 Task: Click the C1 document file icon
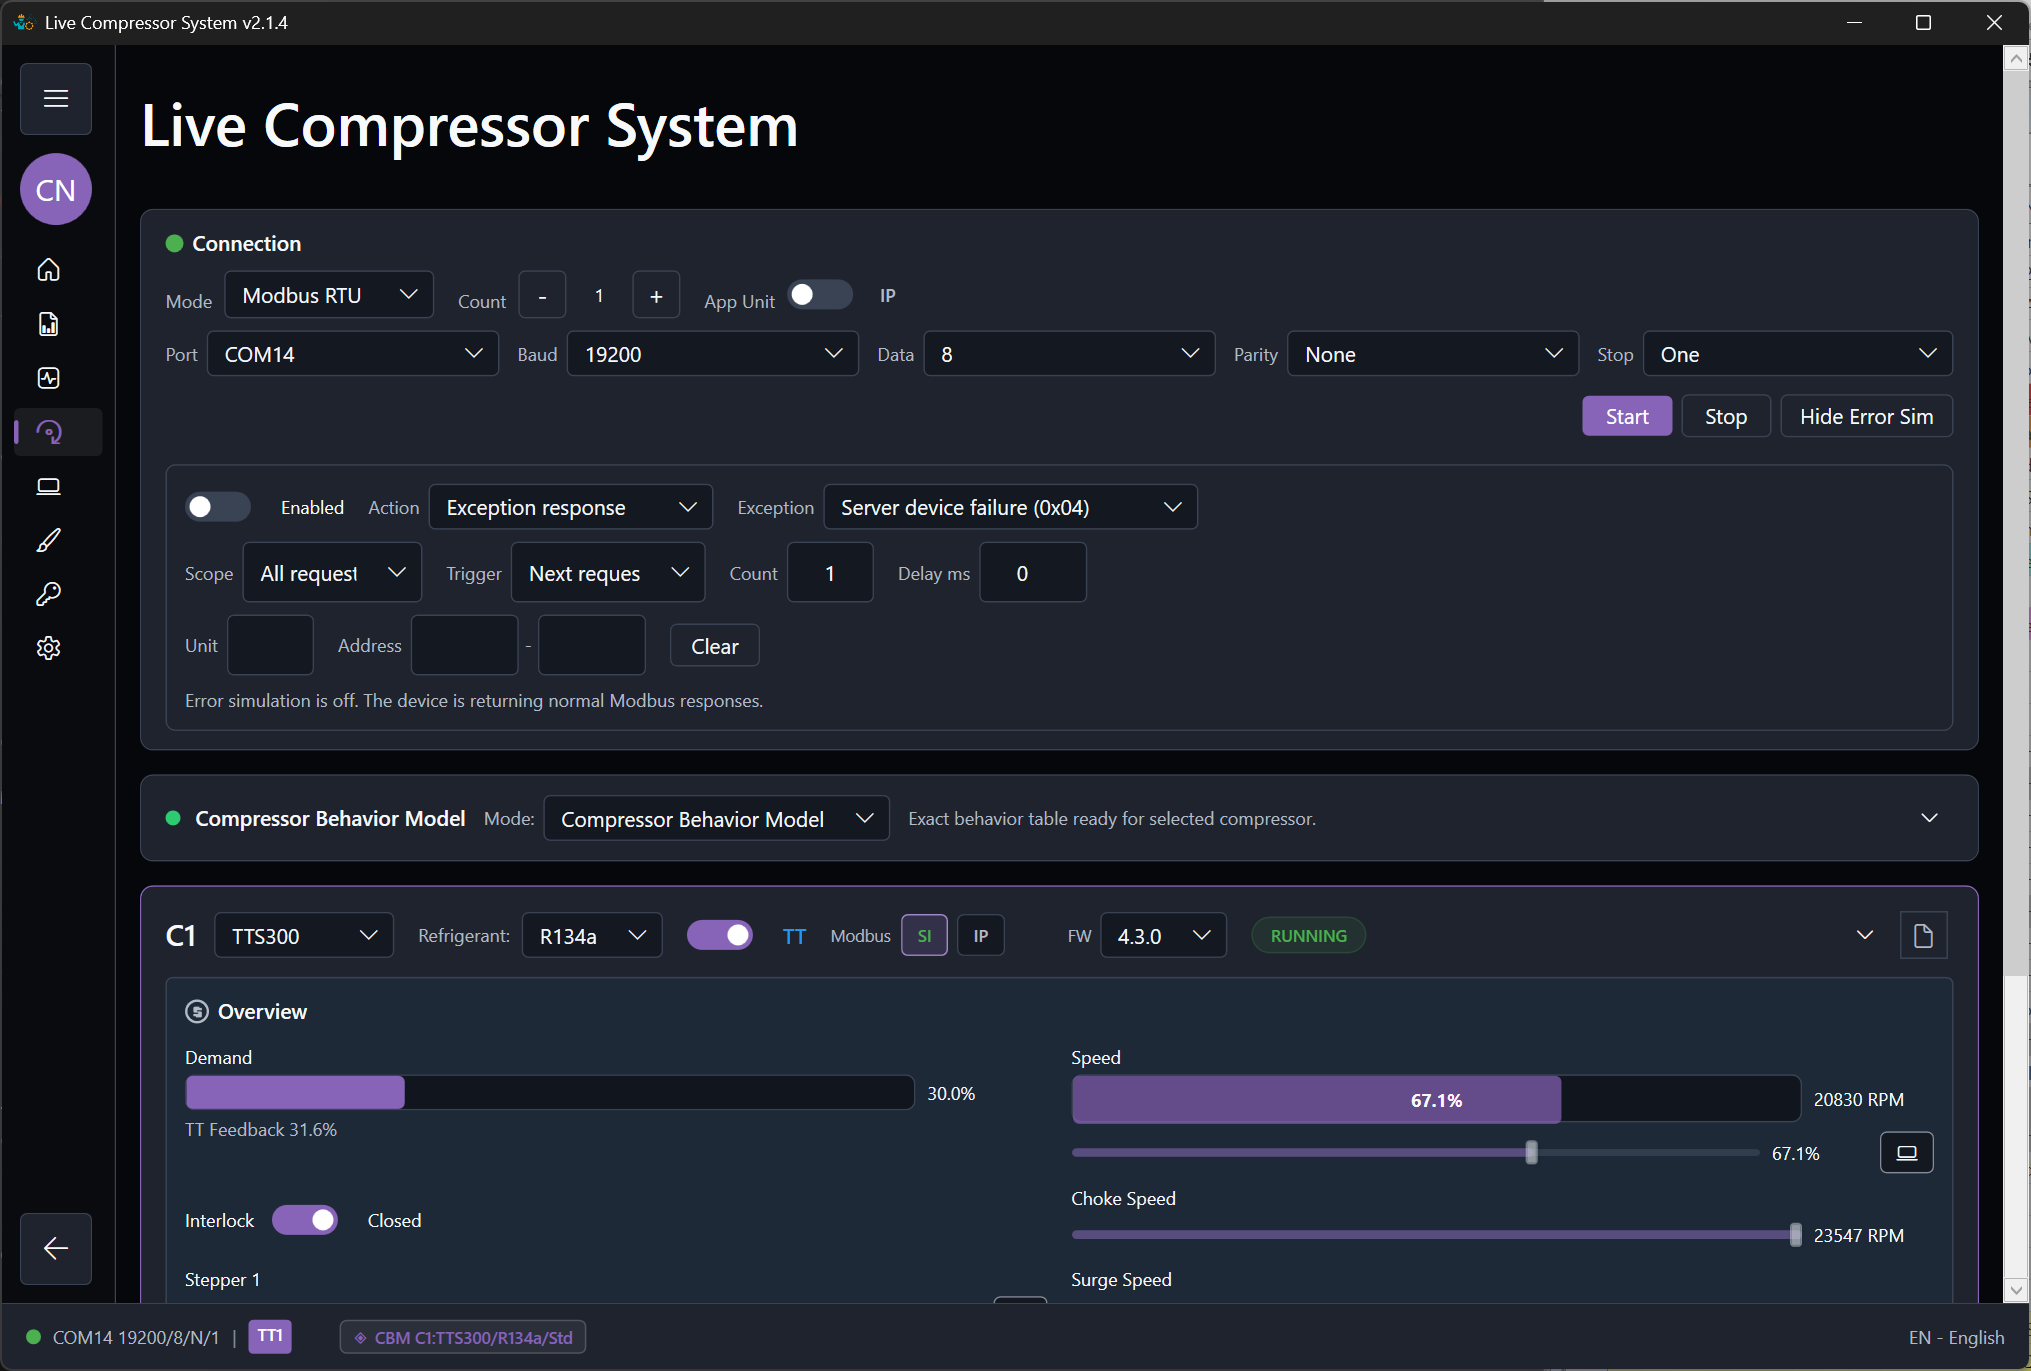click(1923, 936)
